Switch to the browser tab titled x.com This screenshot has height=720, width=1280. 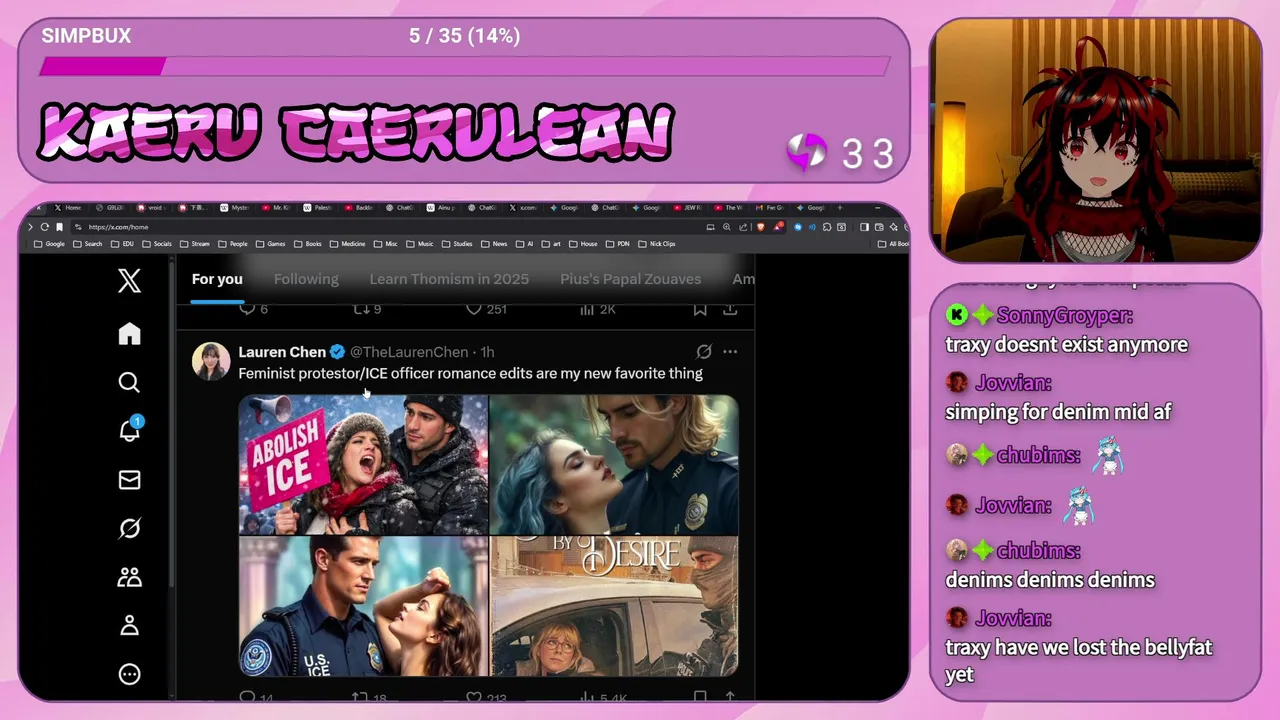point(524,208)
